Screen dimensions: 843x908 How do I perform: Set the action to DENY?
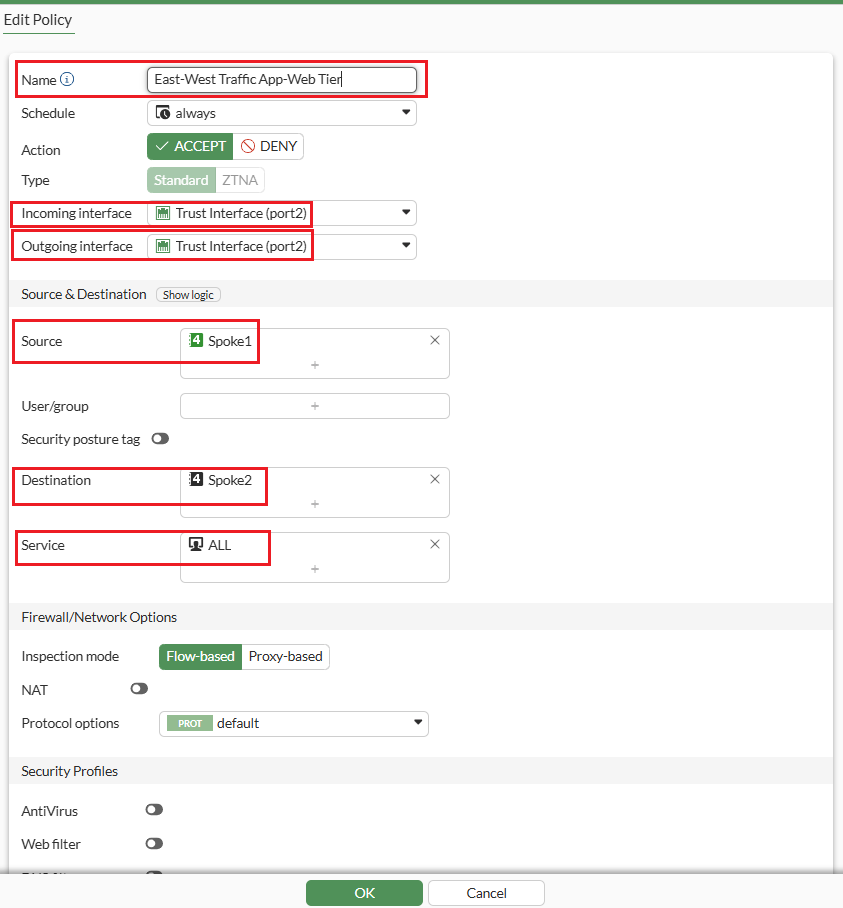point(269,147)
